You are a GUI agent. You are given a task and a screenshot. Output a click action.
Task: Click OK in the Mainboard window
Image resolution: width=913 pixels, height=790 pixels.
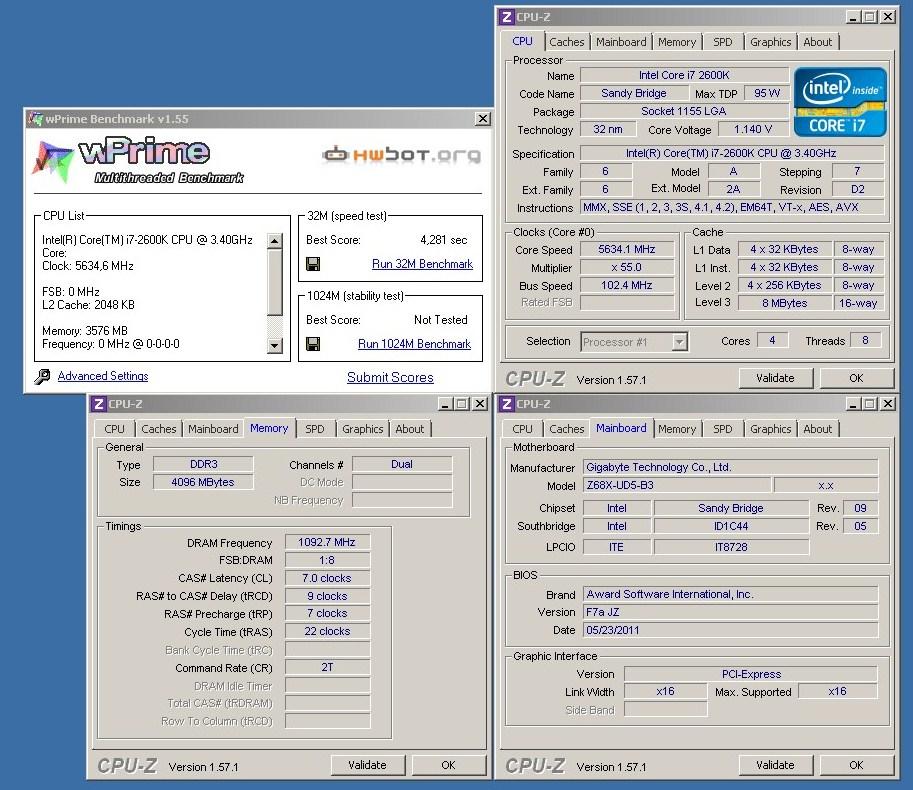(x=856, y=765)
